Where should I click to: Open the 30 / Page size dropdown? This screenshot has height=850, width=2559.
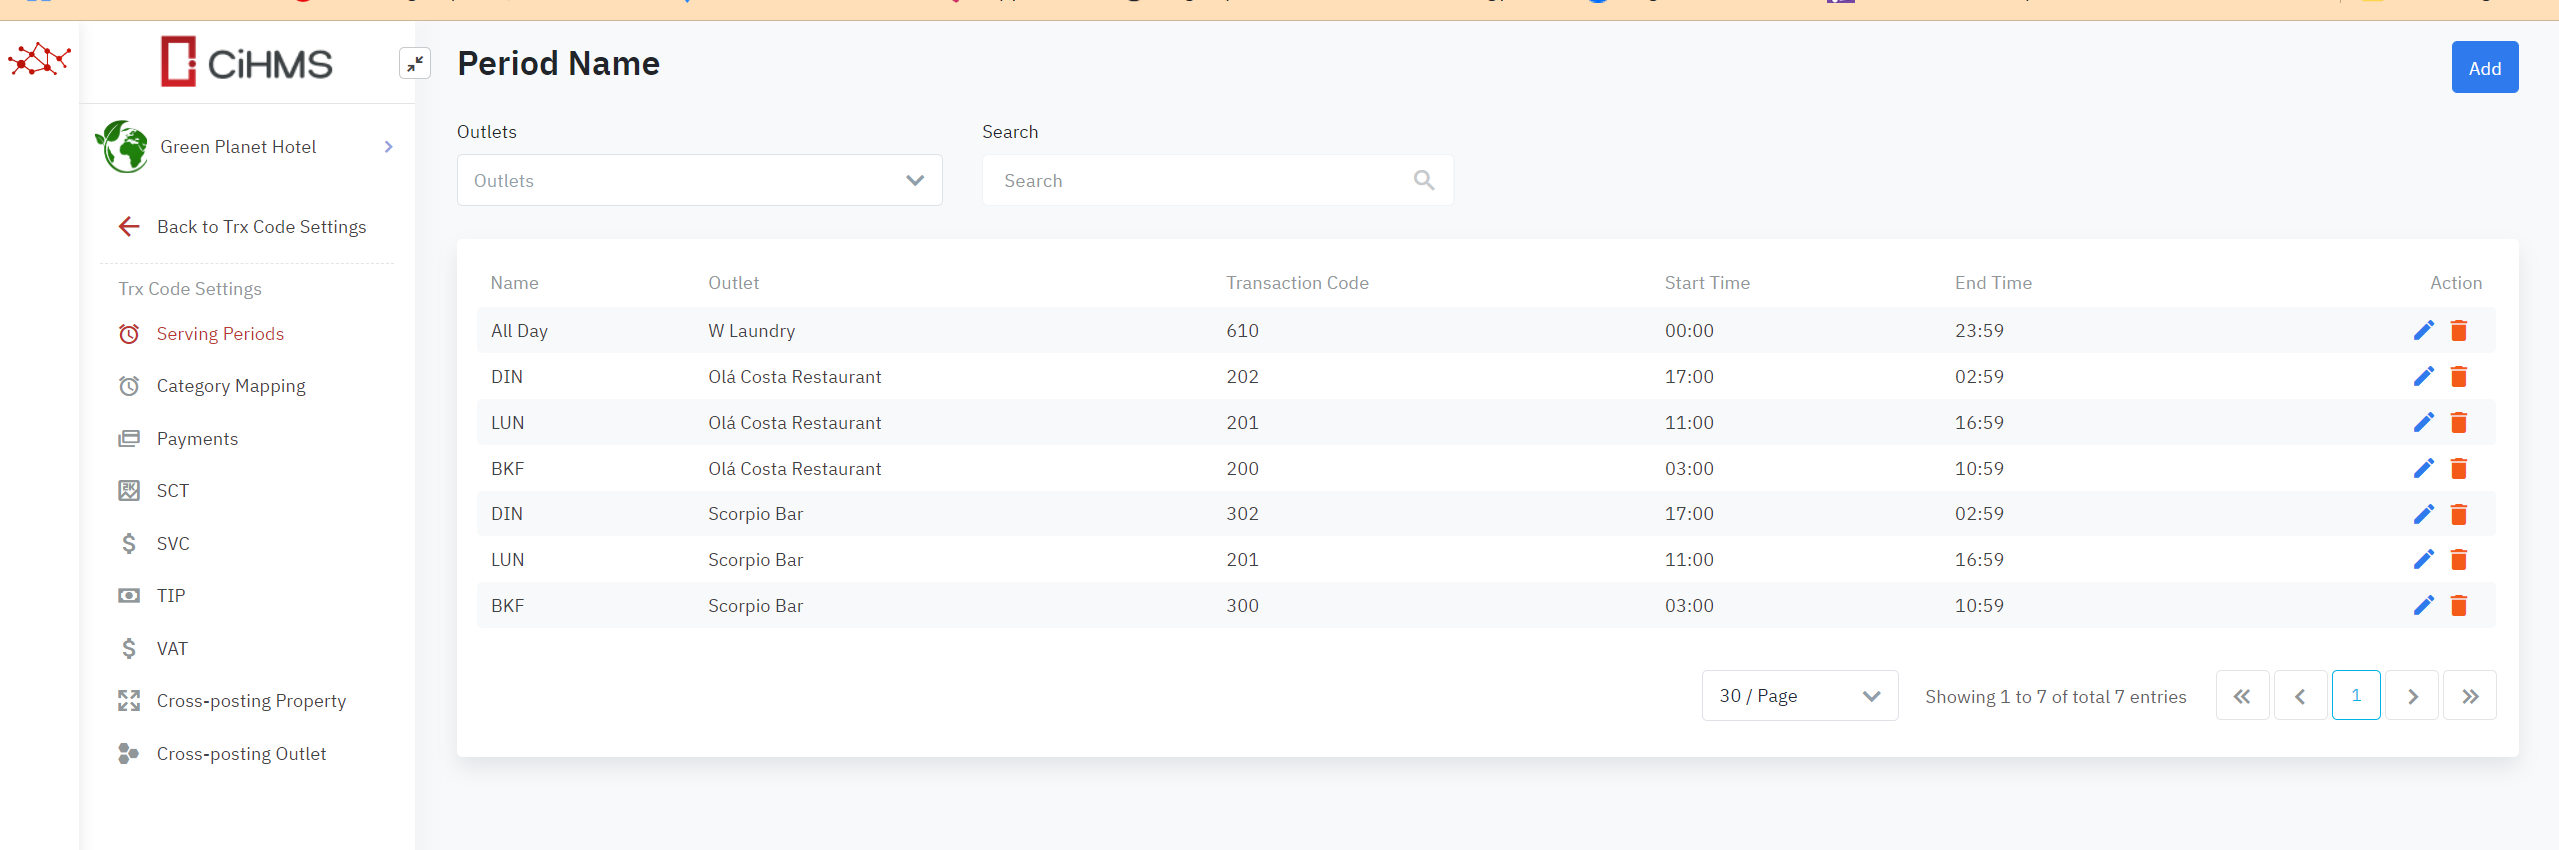click(1799, 696)
